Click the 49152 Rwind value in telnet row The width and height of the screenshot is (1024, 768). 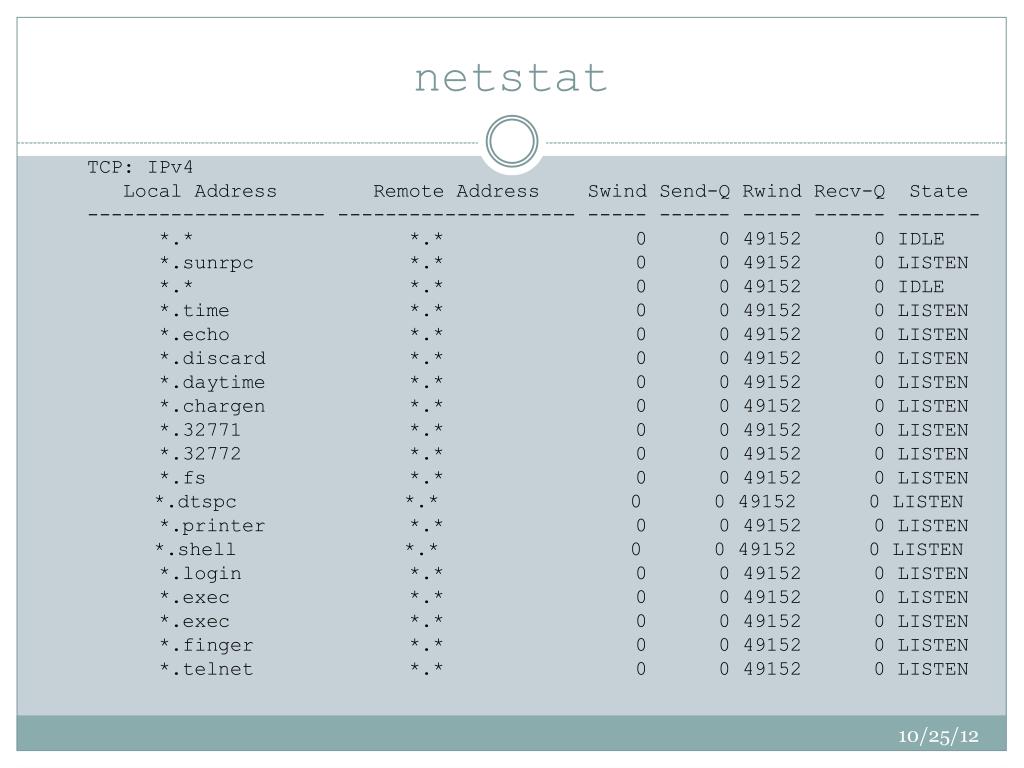(x=772, y=669)
